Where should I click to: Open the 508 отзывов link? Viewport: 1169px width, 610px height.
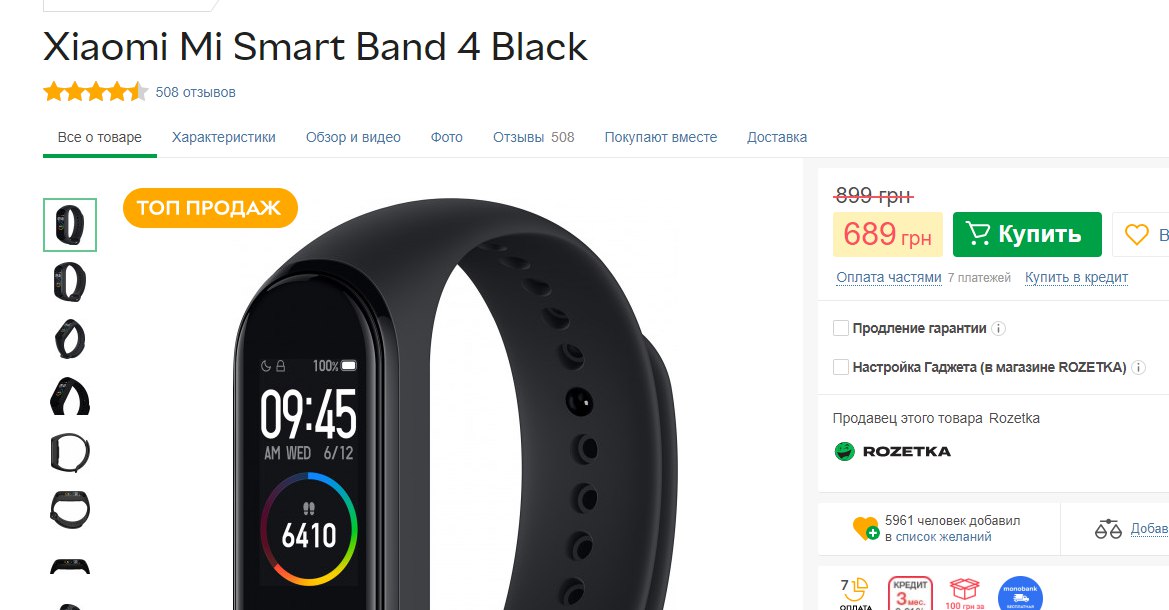(x=195, y=92)
